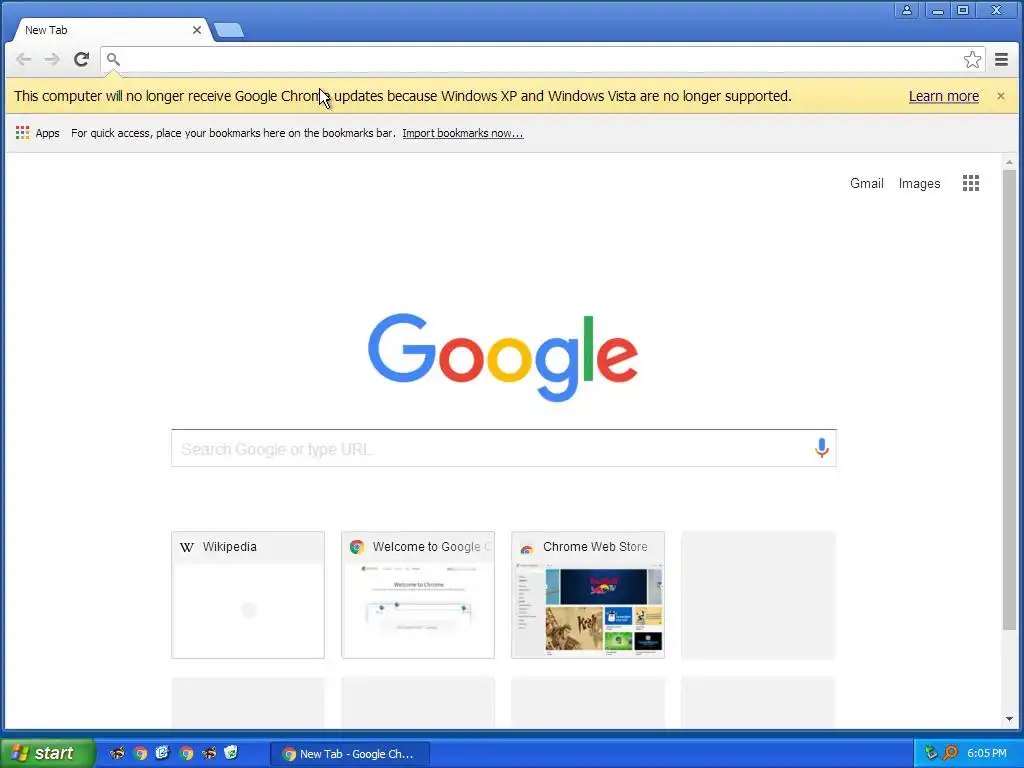This screenshot has height=768, width=1024.
Task: Click the warning text about Chrome updates
Action: [402, 96]
